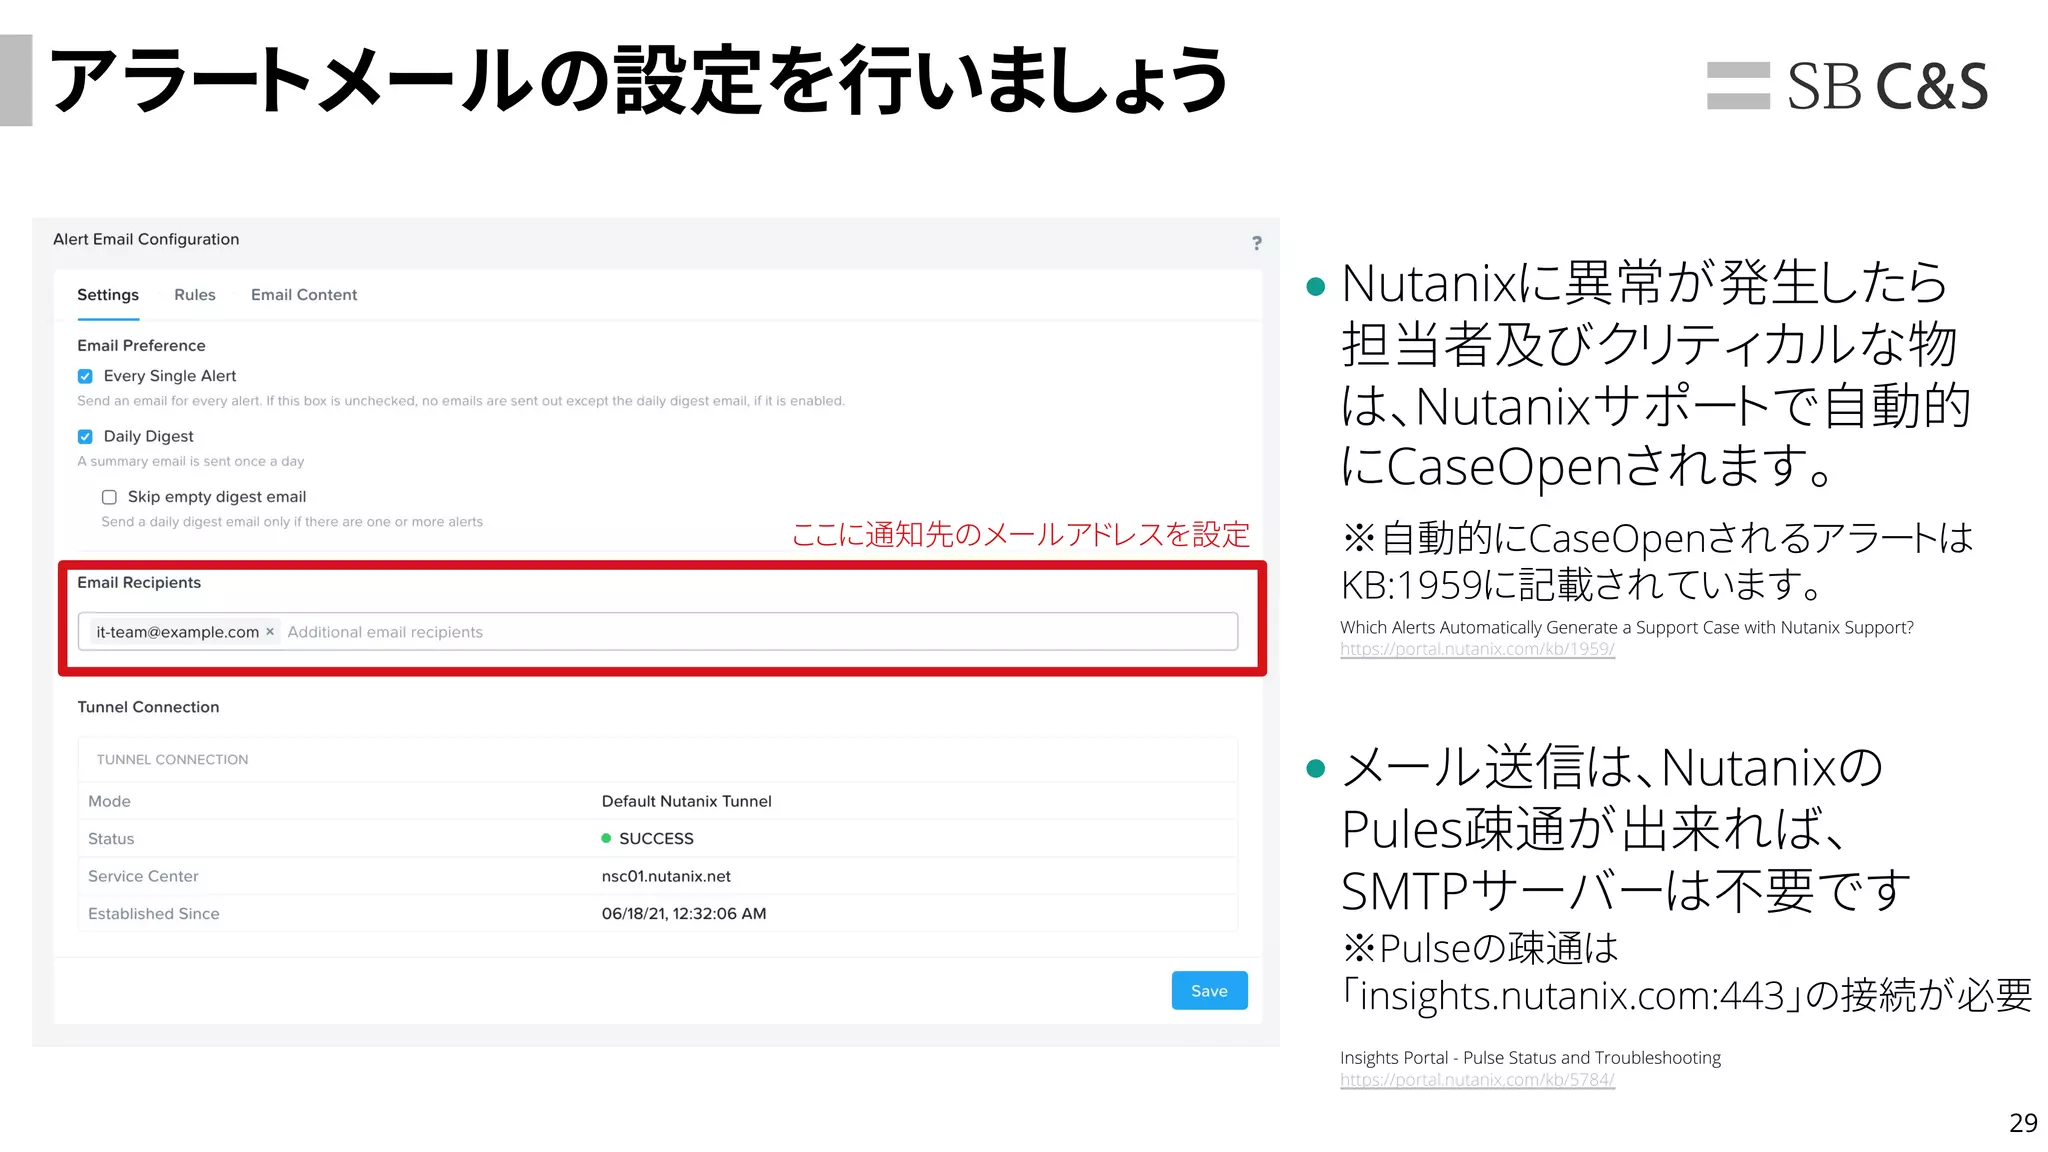Click the Established Since row label
The image size is (2048, 1152).
(x=153, y=913)
